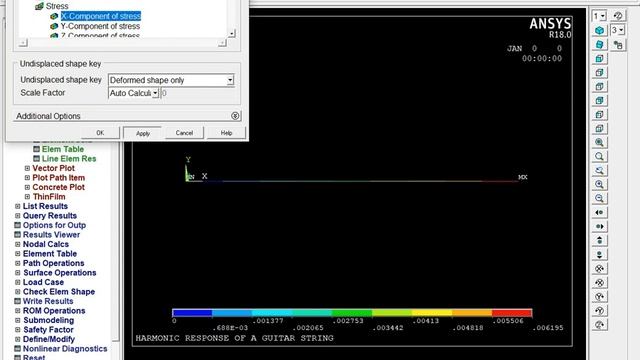Open the Nonlinear Diagnostics item

tap(65, 349)
